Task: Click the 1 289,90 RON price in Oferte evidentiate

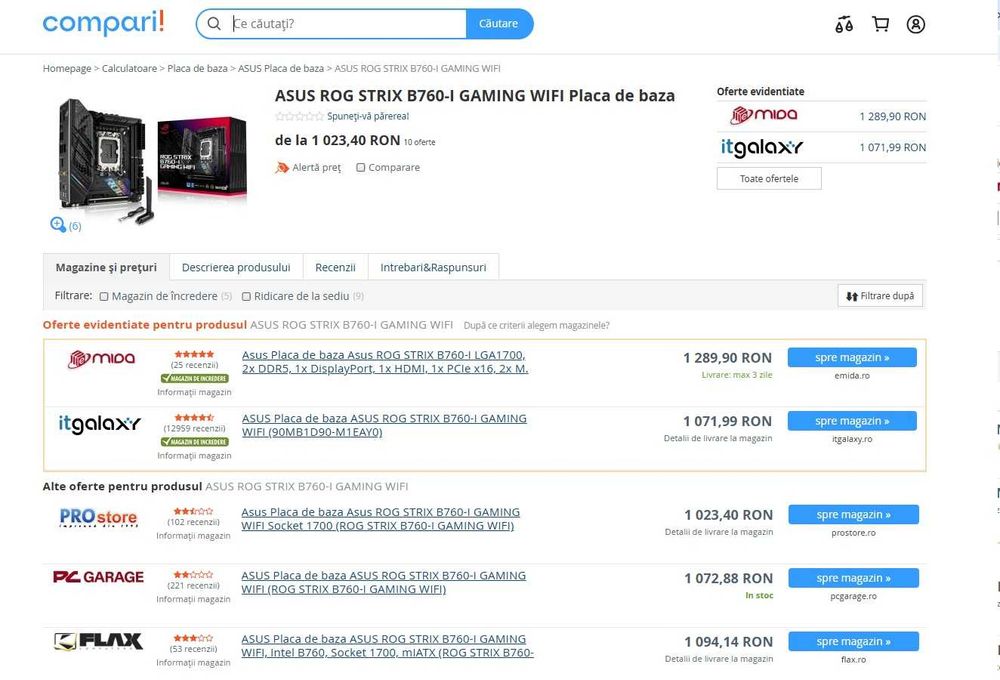Action: [892, 116]
